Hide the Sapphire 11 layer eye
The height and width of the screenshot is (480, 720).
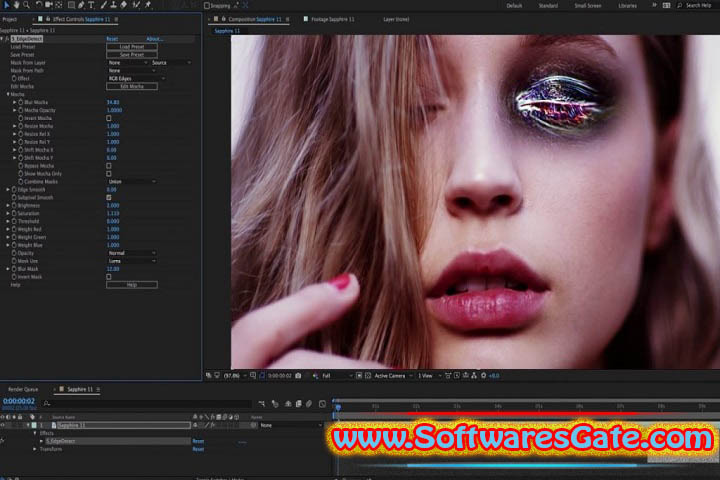click(2, 425)
